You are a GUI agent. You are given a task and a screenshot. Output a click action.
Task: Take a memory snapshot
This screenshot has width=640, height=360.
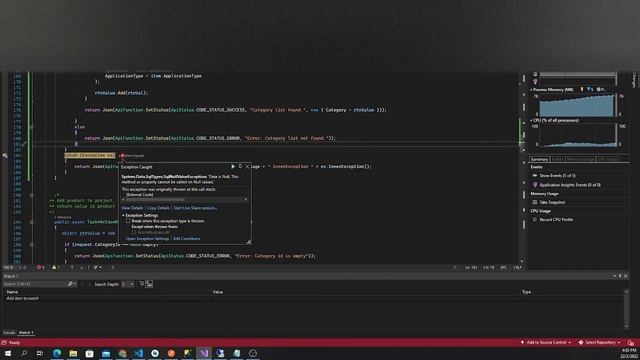coord(552,202)
